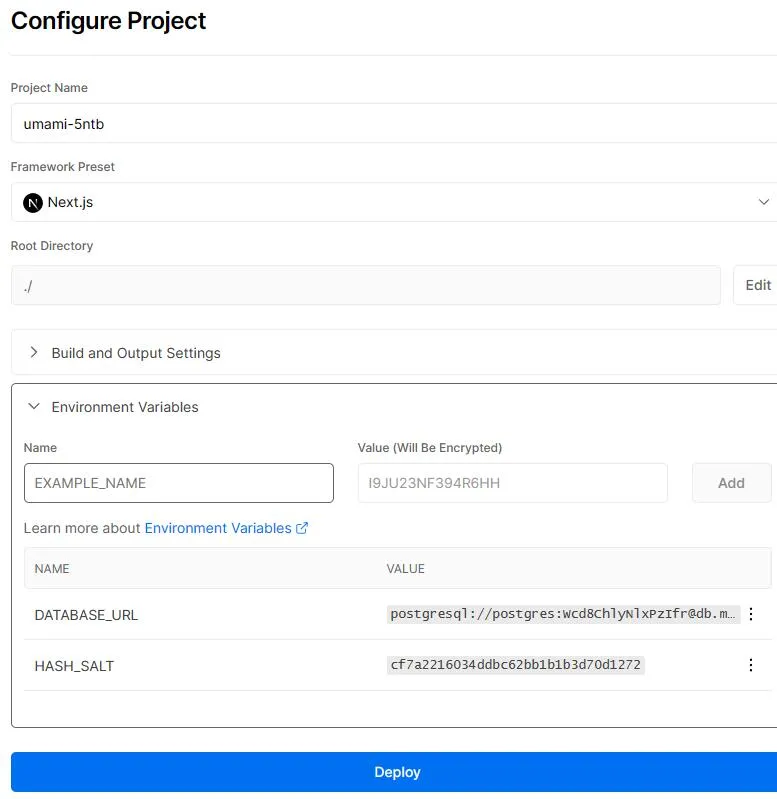The height and width of the screenshot is (799, 777).
Task: Open the Environment Variables documentation link
Action: tap(218, 528)
